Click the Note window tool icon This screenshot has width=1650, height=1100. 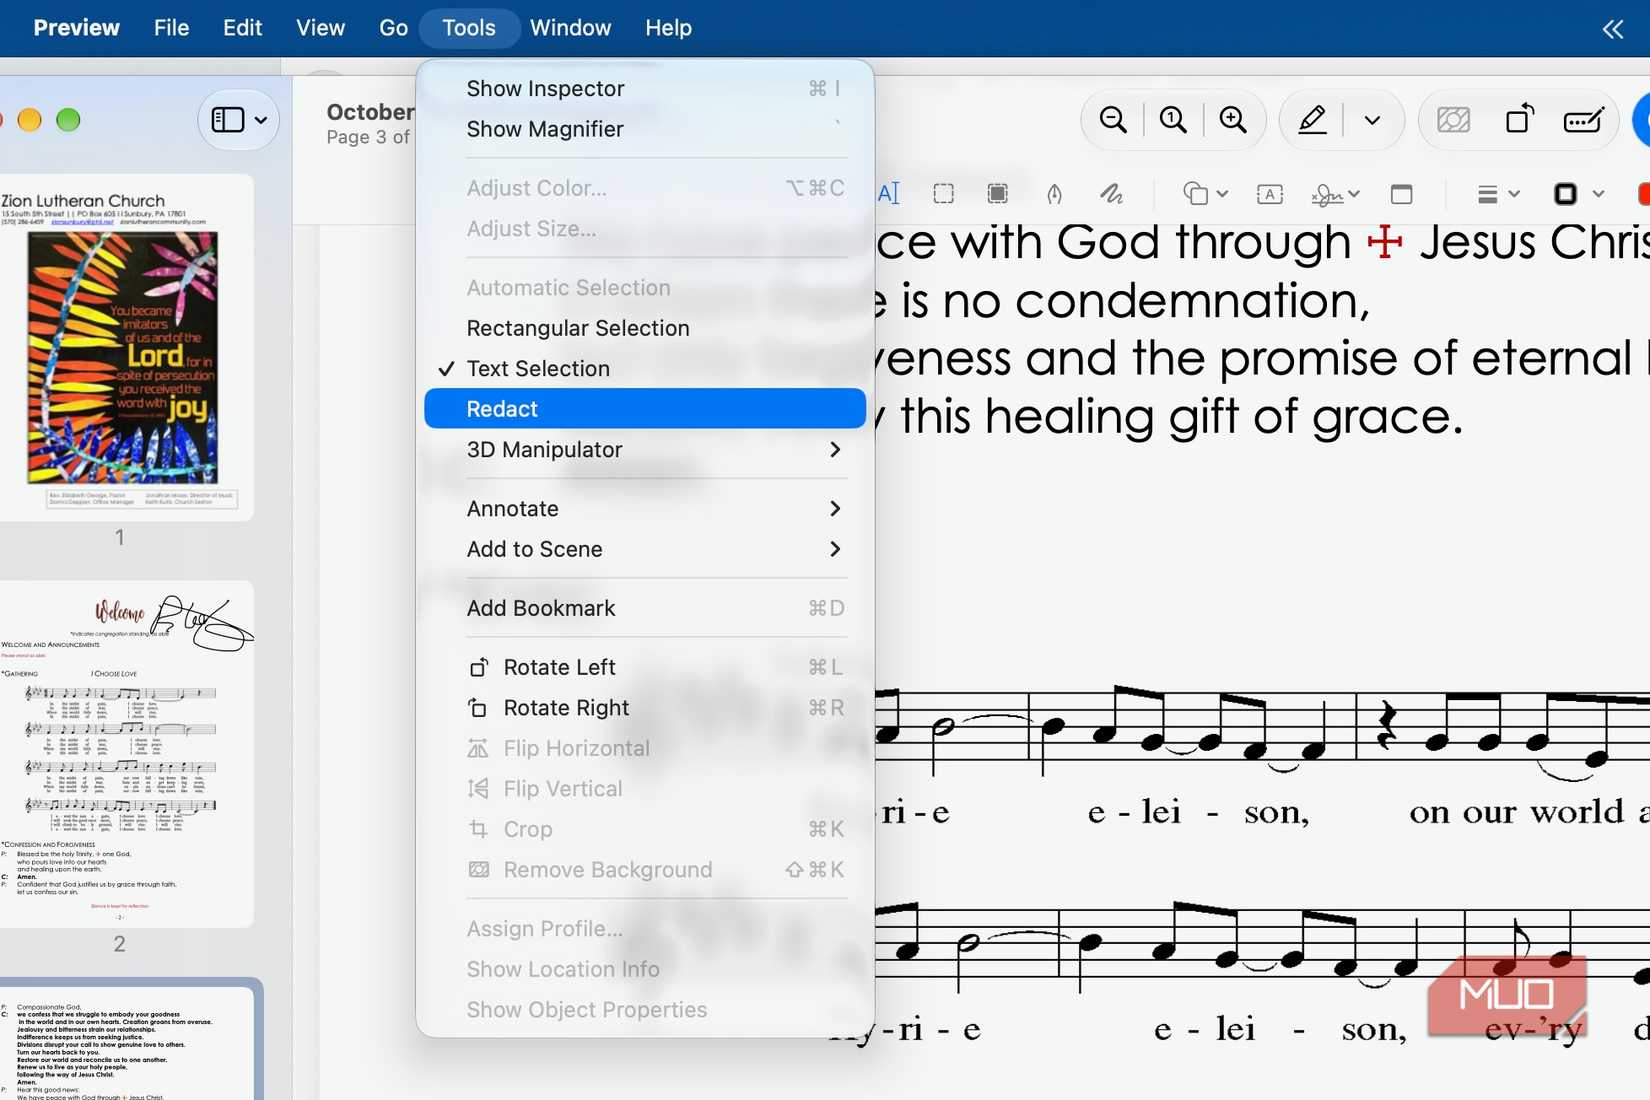1402,194
